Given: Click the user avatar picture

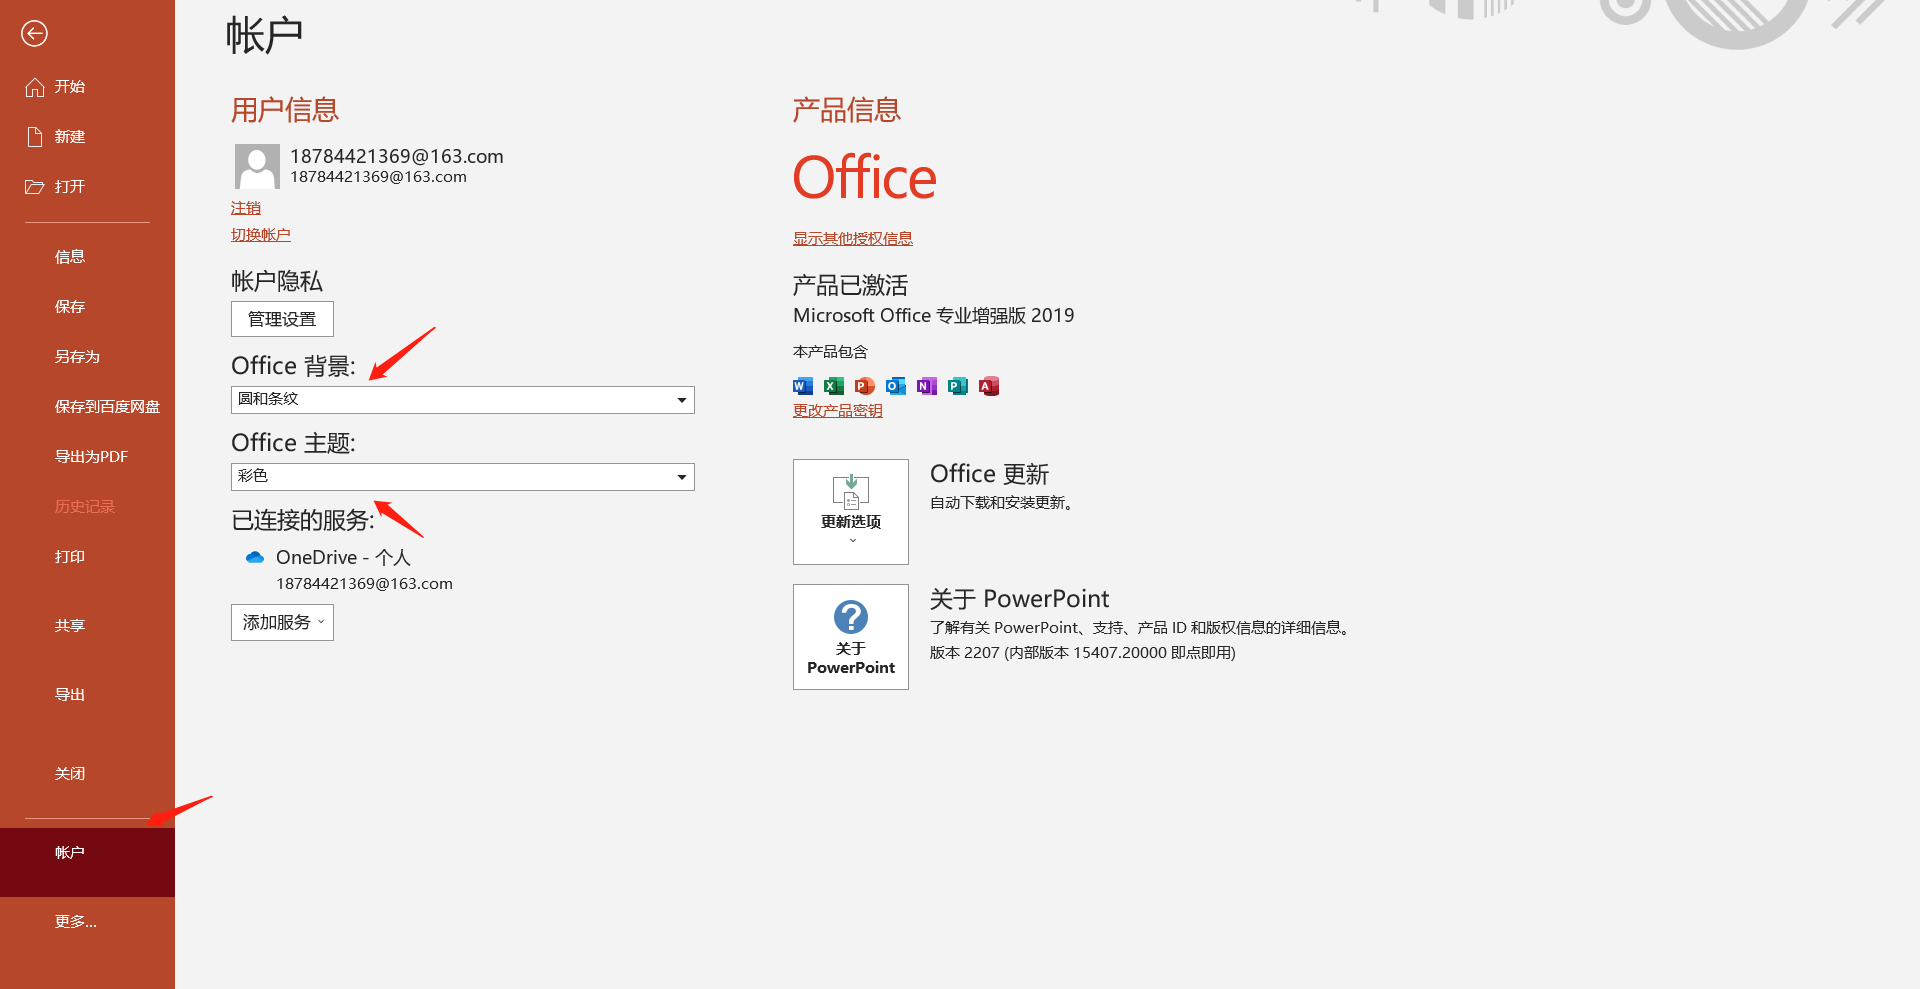Looking at the screenshot, I should [257, 166].
